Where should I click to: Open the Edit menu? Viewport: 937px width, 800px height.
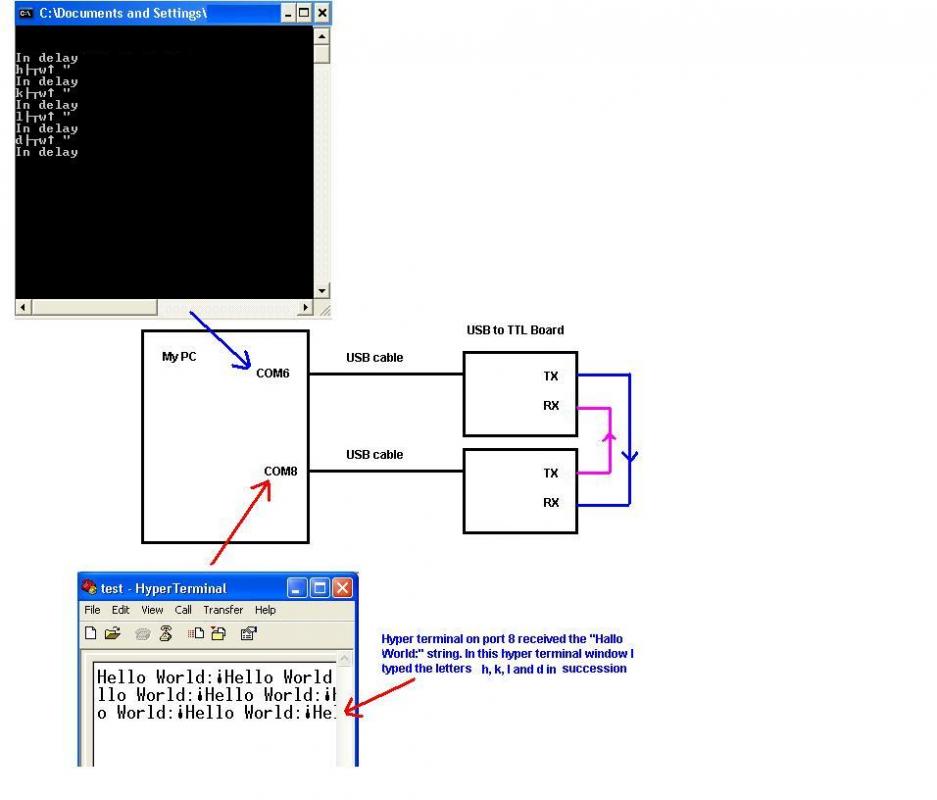[120, 609]
